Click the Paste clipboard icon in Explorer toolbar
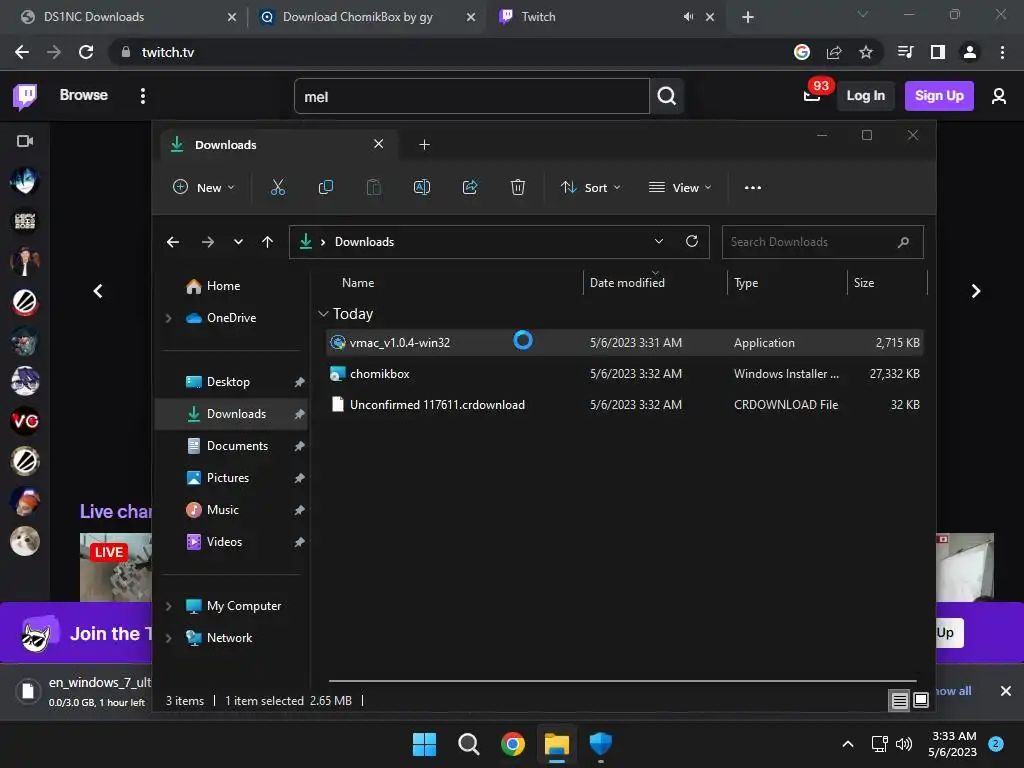 point(374,187)
